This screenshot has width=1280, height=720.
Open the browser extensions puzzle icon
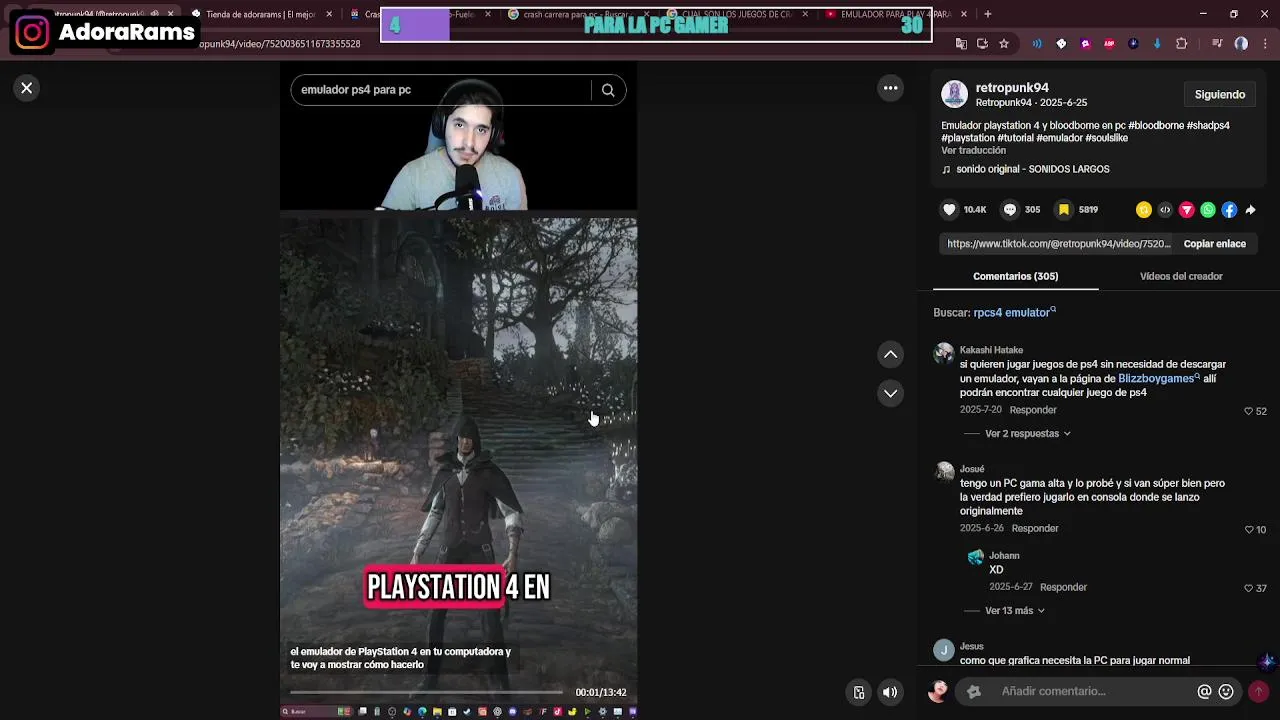coord(1182,44)
